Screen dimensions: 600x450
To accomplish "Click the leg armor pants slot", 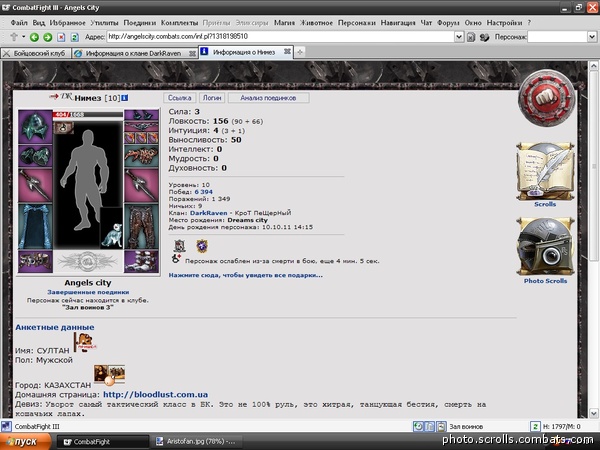I will 141,226.
